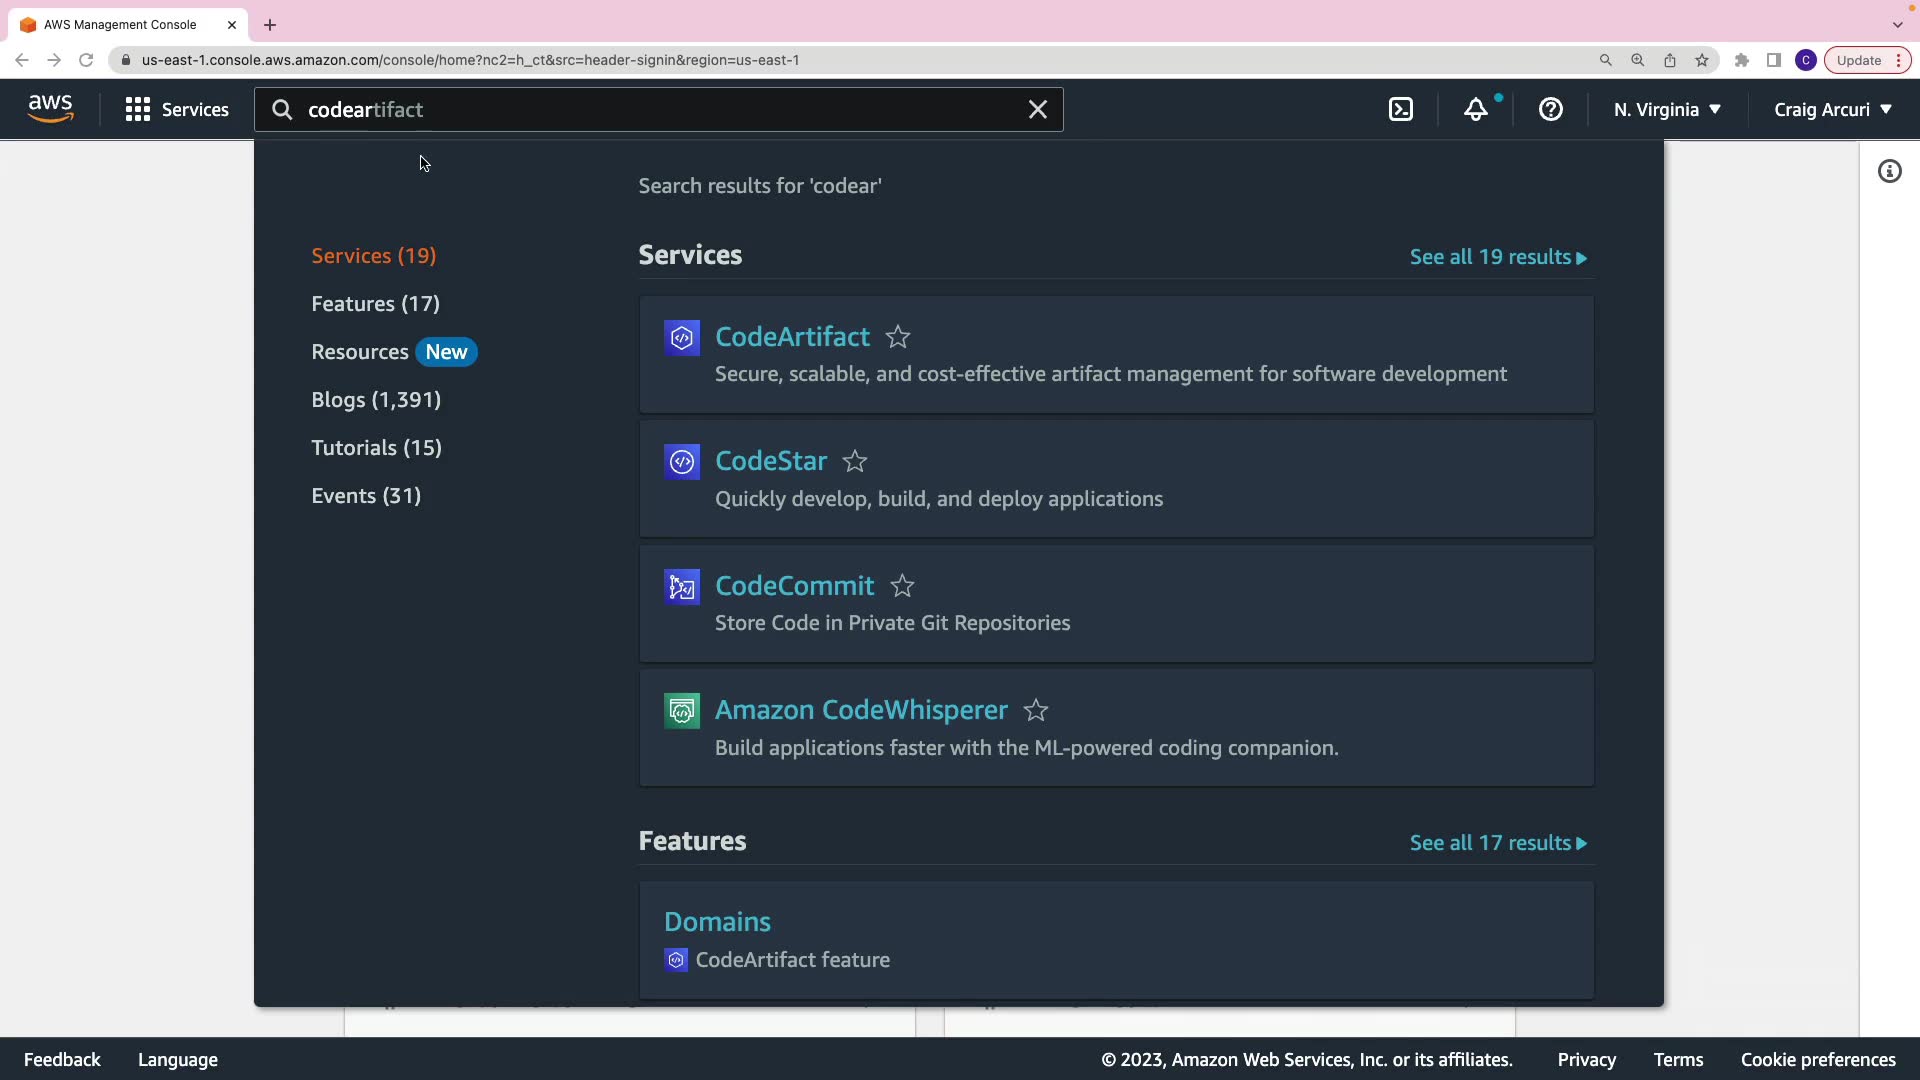Click the AWS logo home icon
1920x1080 pixels.
pyautogui.click(x=50, y=109)
